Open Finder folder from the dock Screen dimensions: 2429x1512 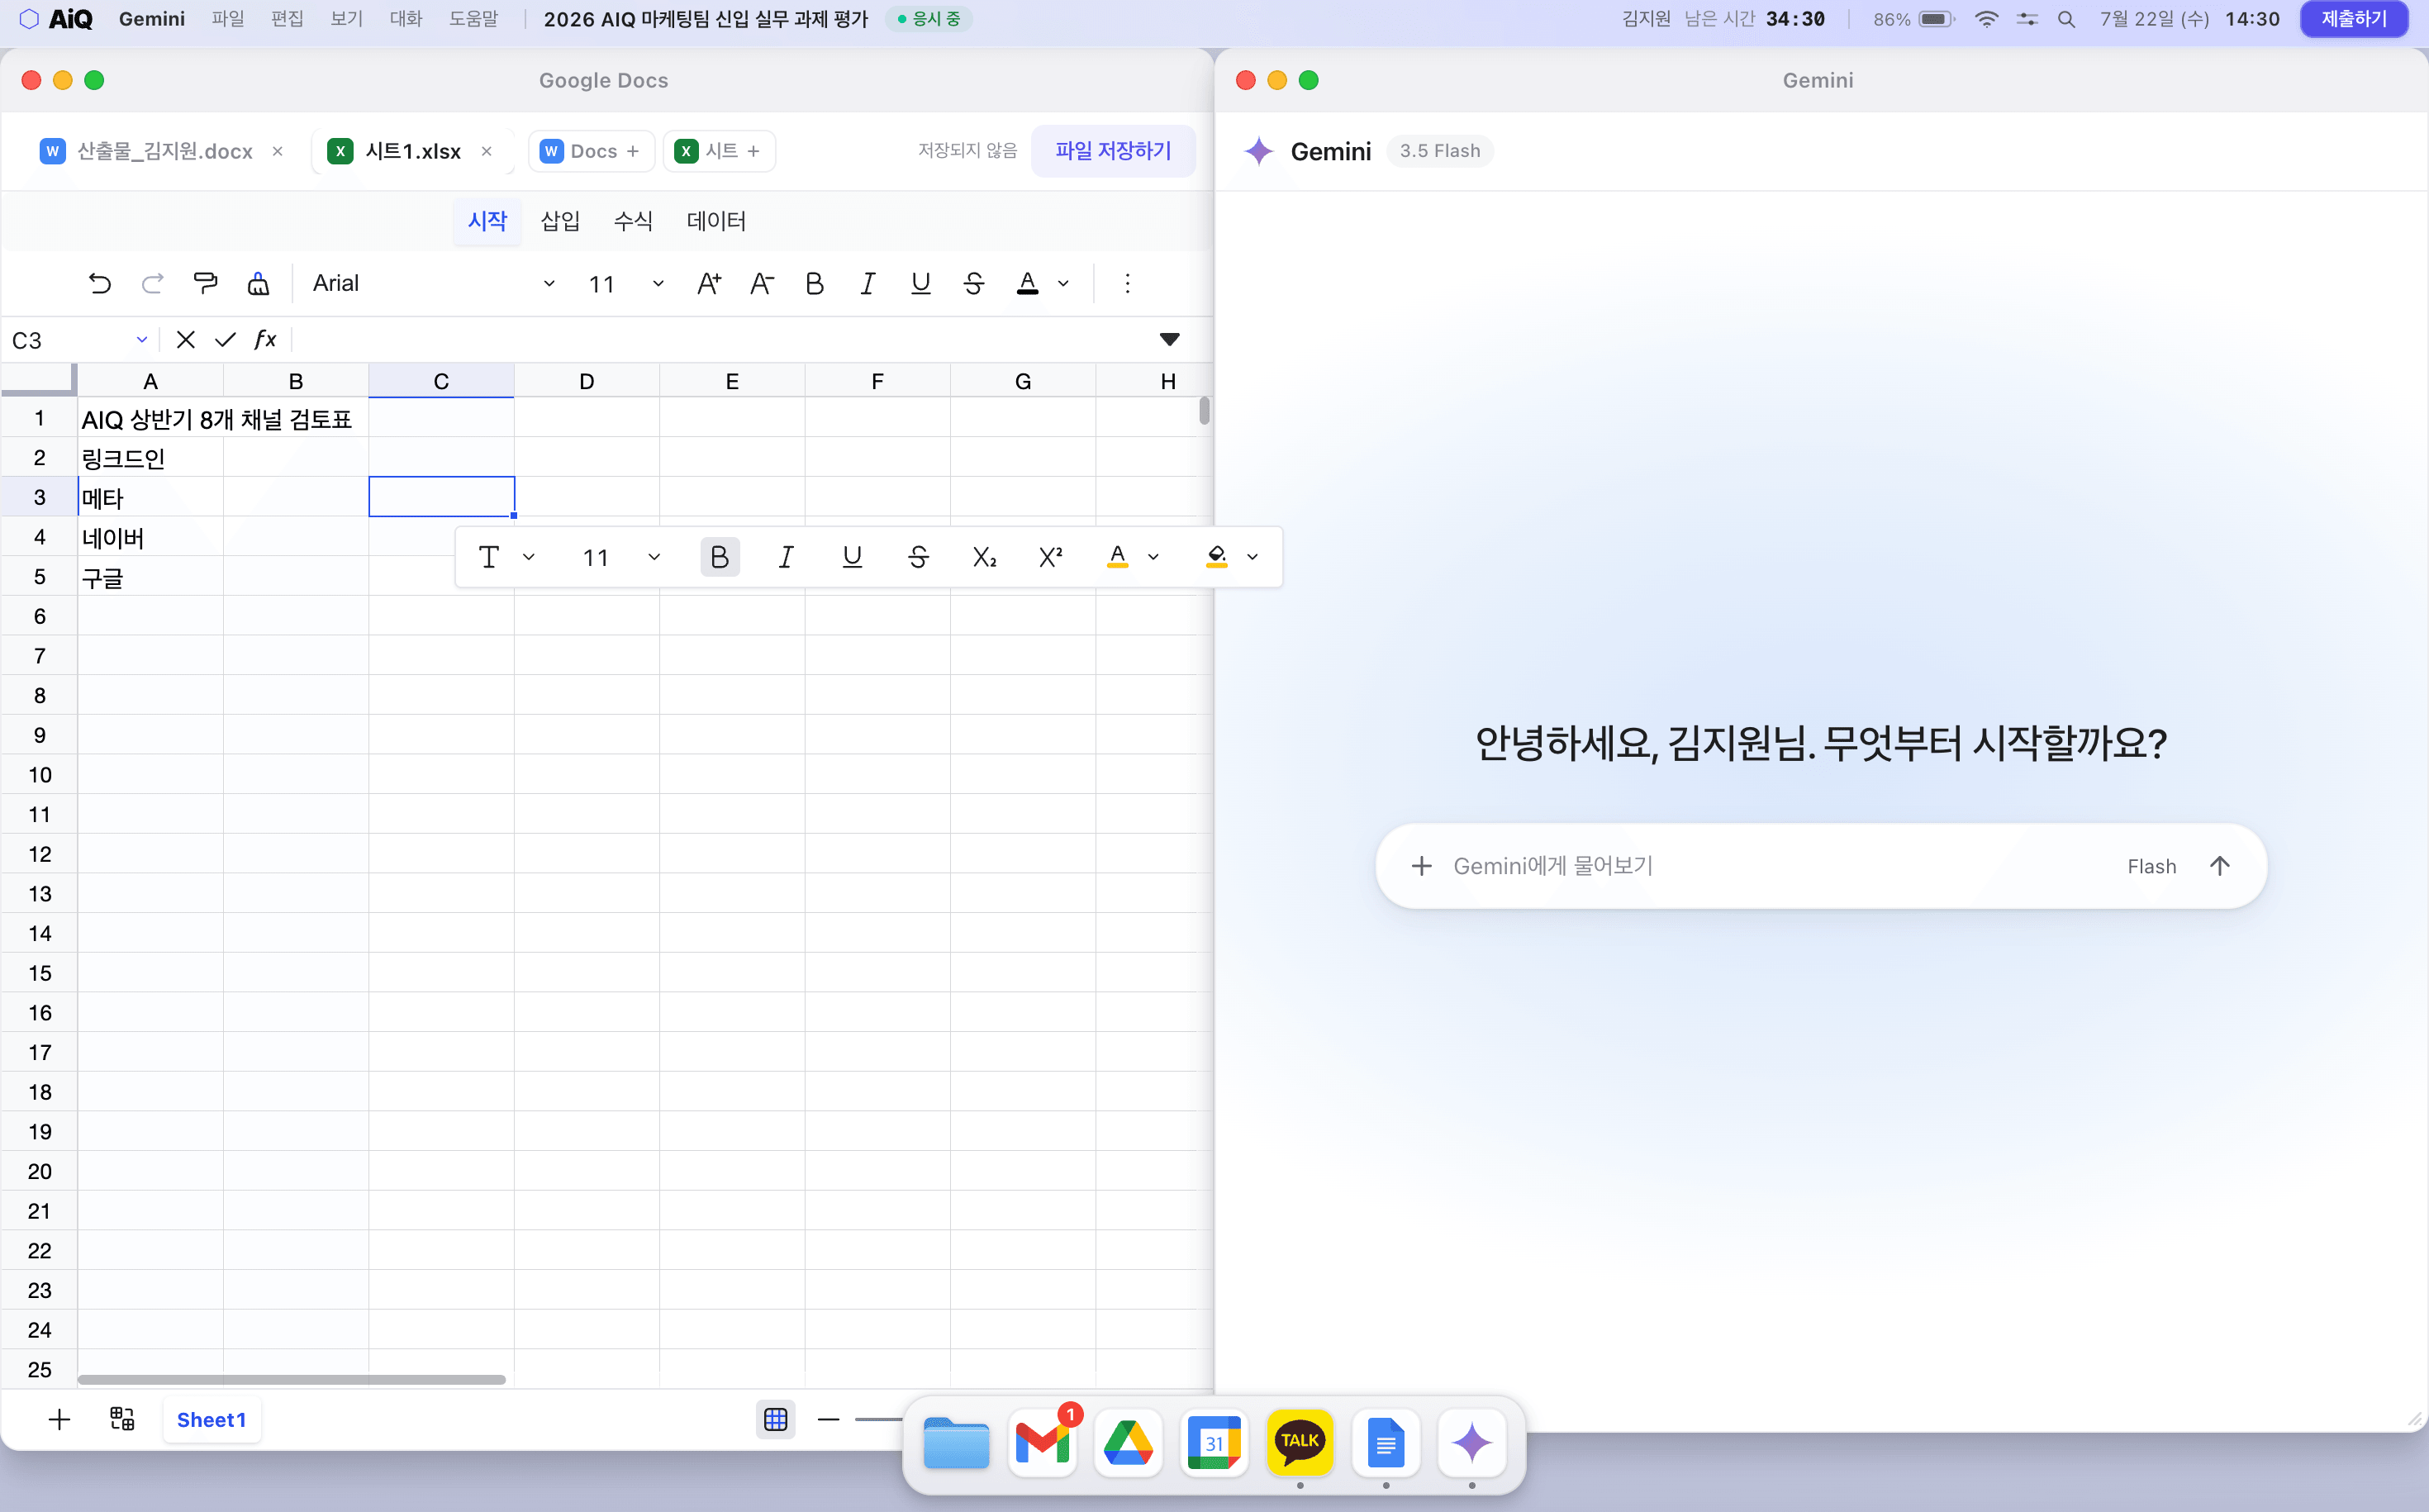[956, 1444]
